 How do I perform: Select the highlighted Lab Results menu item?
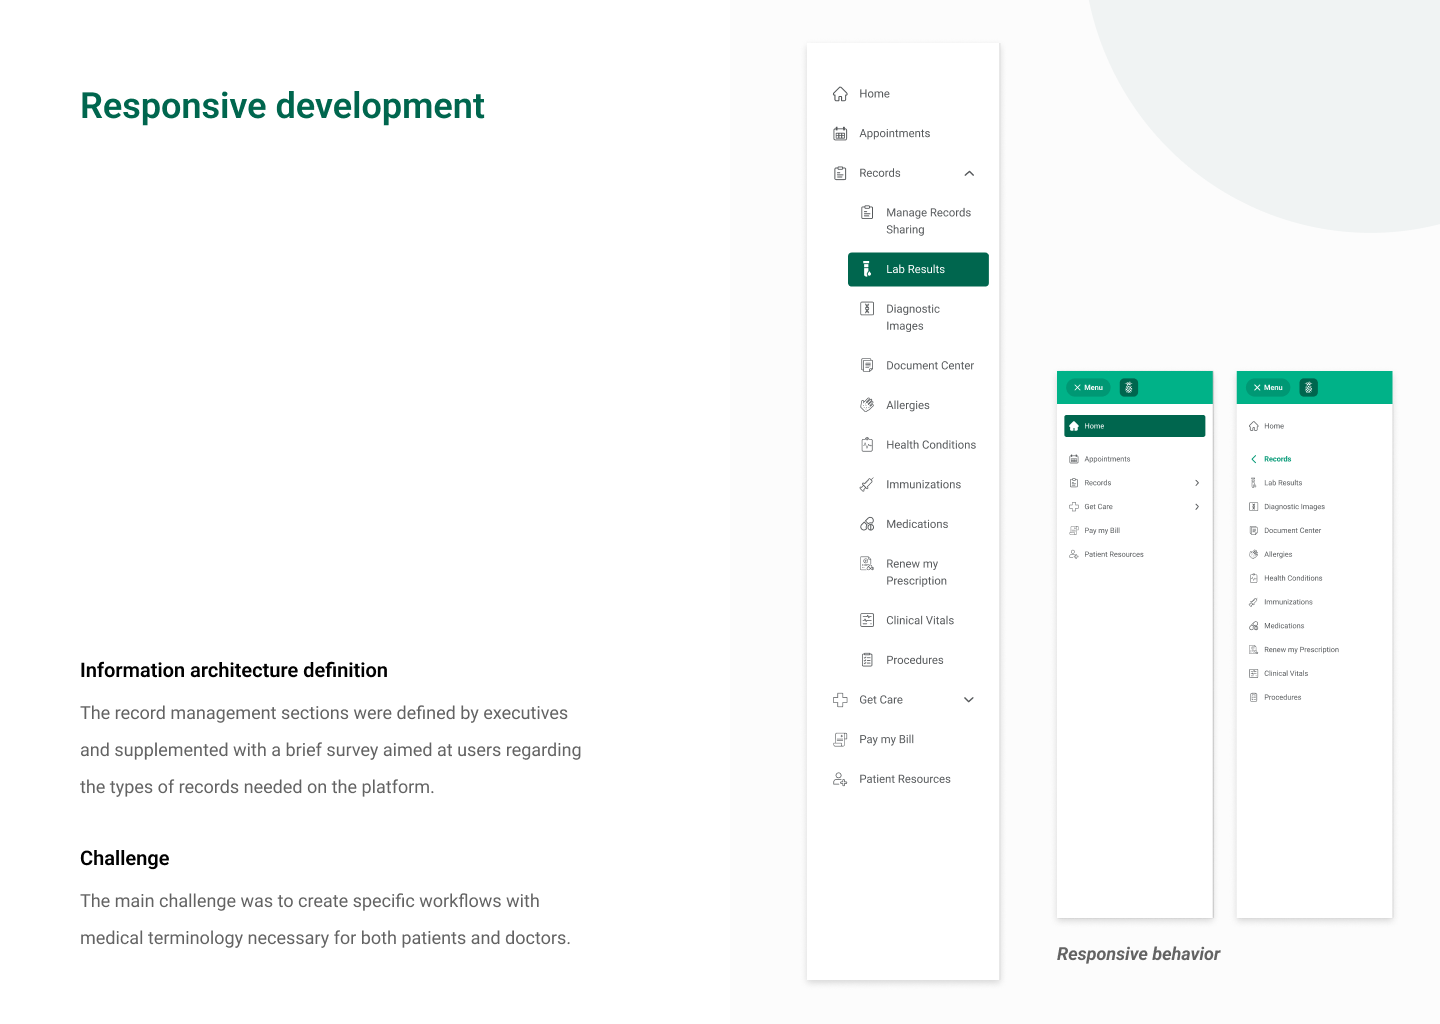point(918,269)
